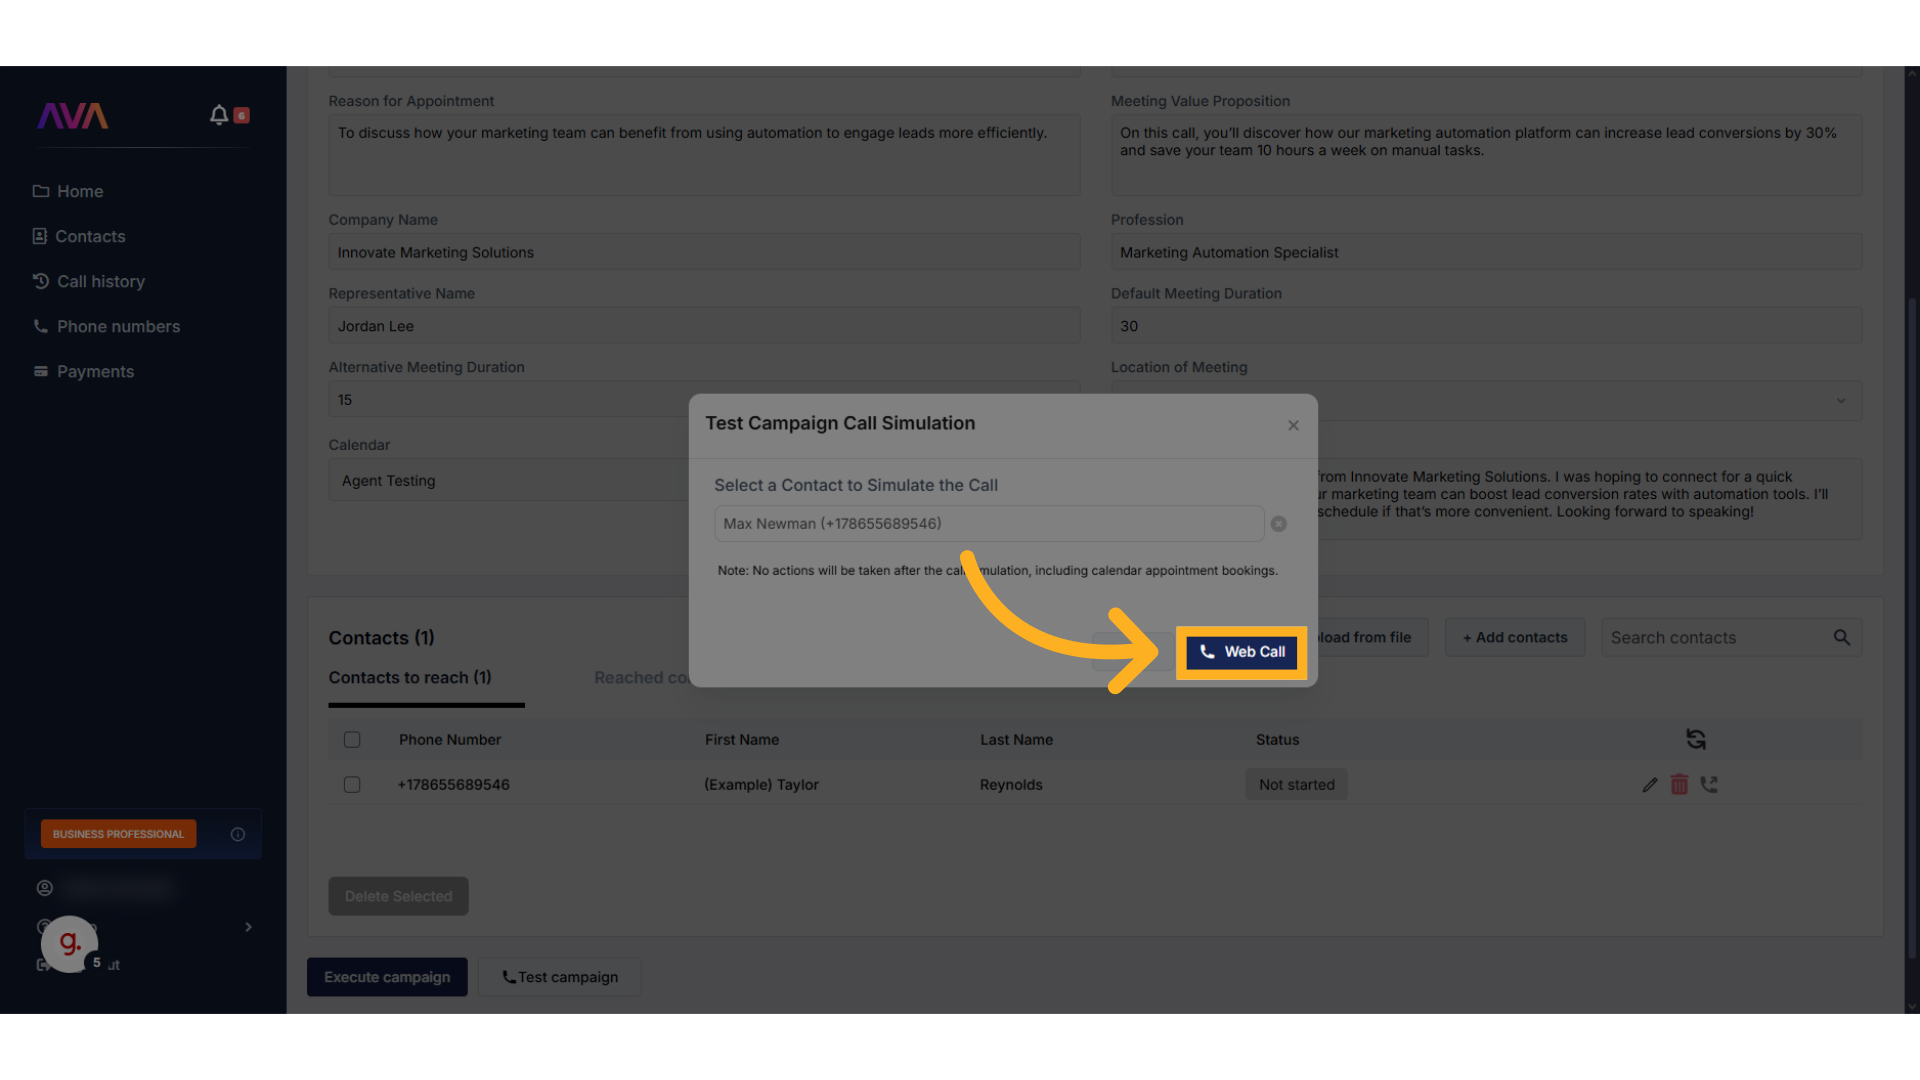Switch to Contacts to reach tab

click(x=410, y=678)
